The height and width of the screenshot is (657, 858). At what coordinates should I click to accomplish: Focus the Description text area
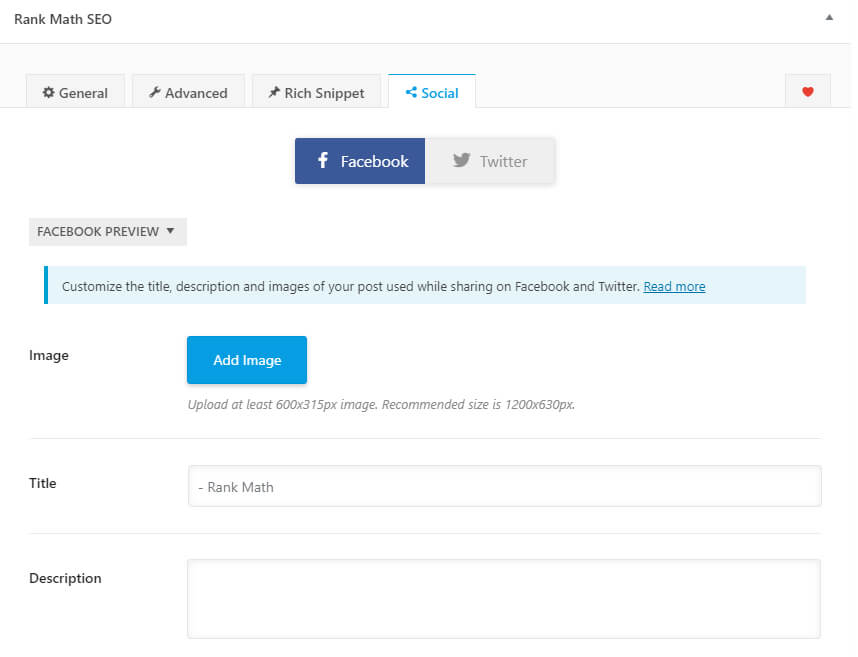tap(504, 598)
